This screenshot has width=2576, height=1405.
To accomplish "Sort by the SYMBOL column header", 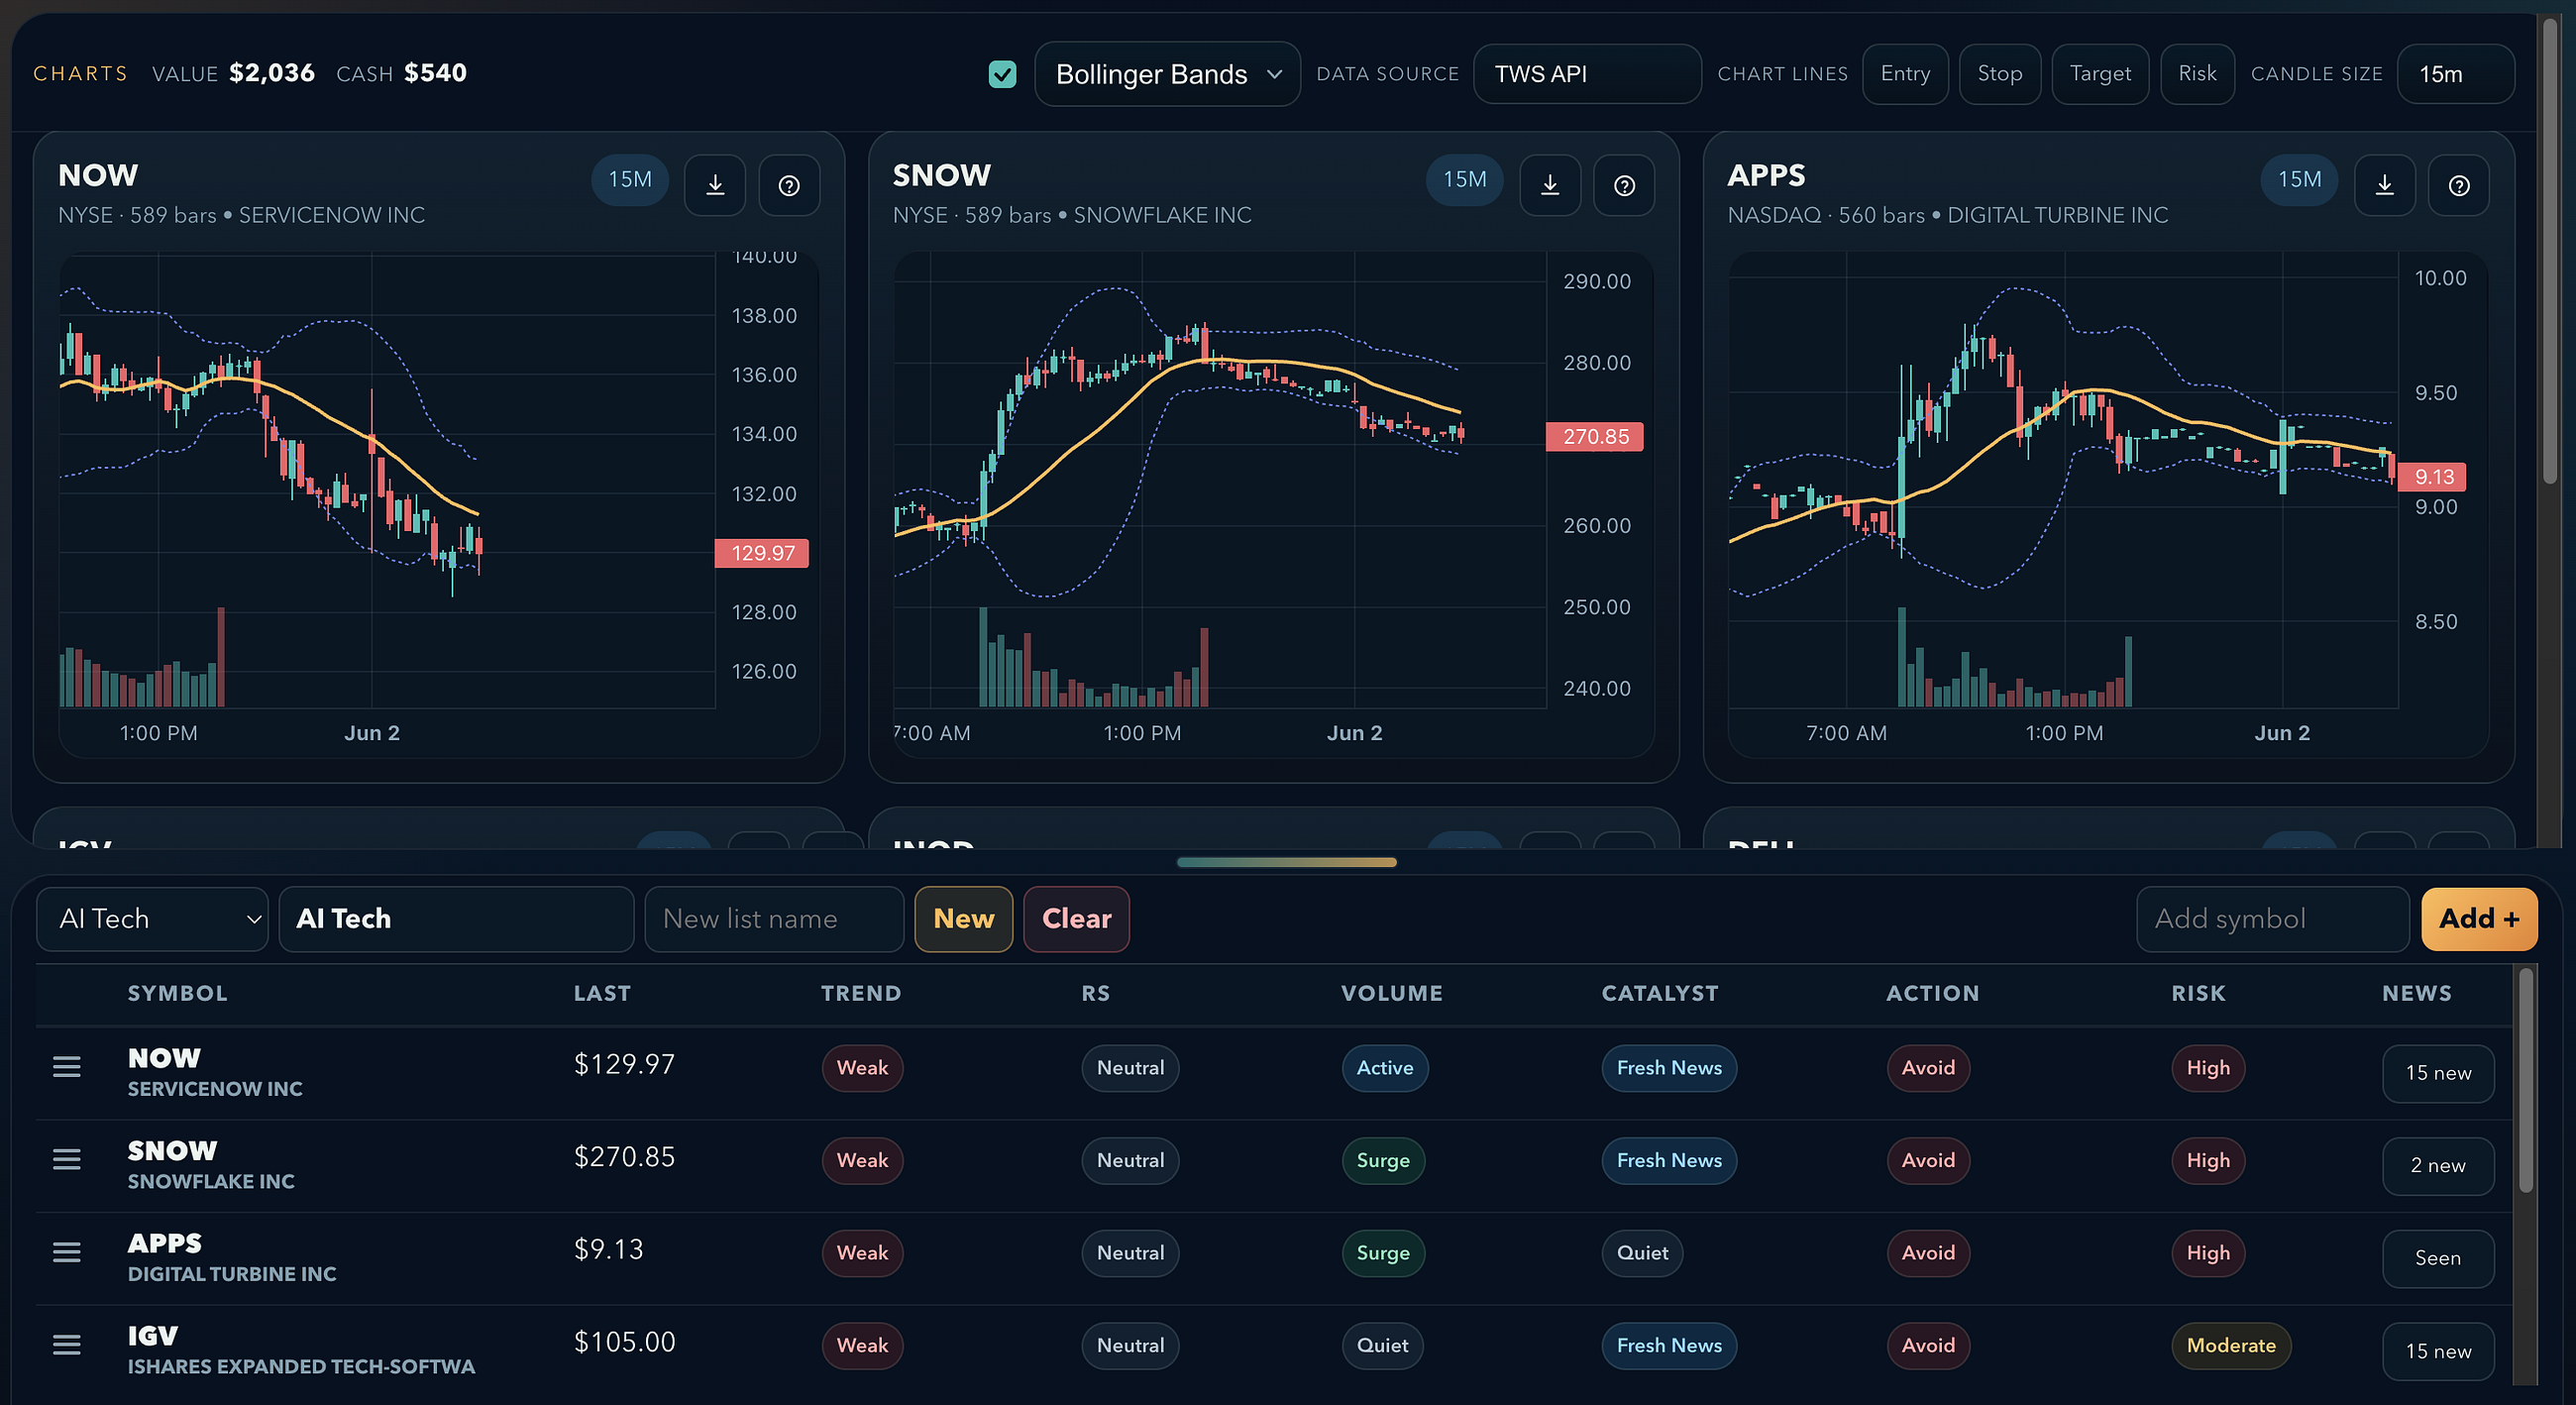I will click(177, 994).
